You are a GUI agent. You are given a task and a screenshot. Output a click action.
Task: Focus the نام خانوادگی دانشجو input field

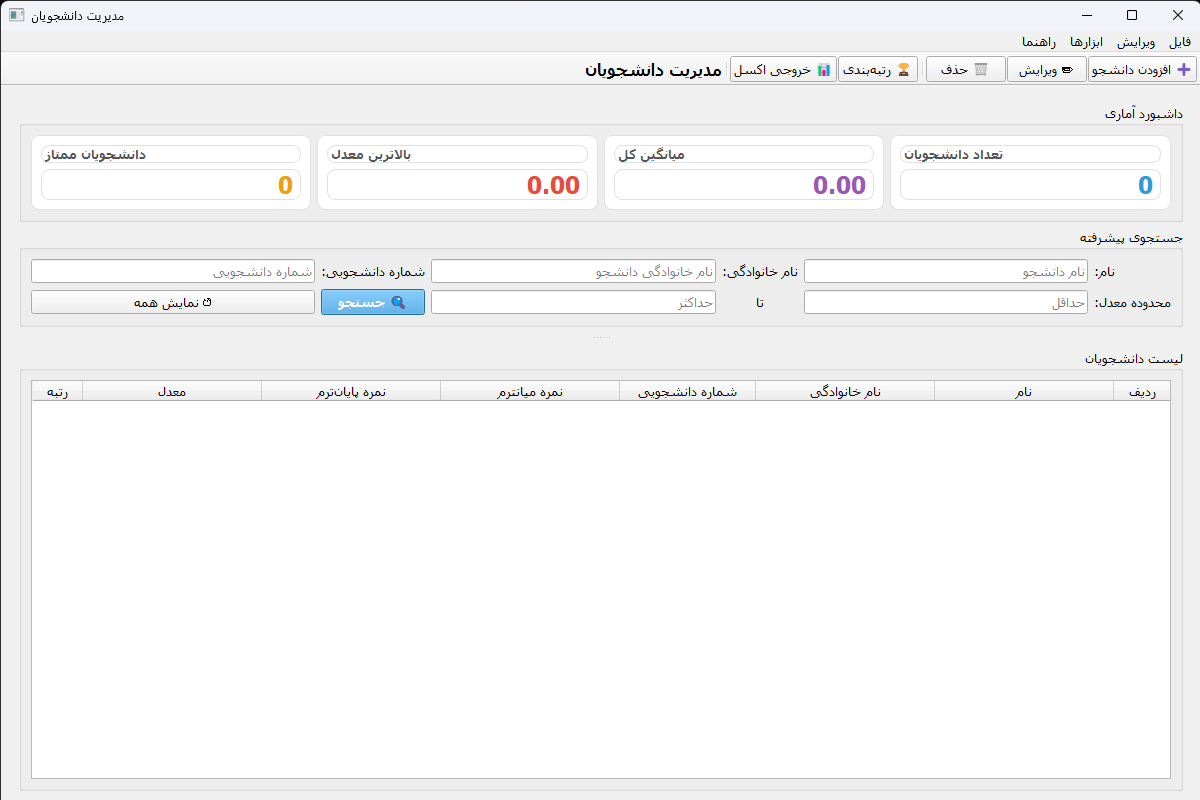(573, 272)
